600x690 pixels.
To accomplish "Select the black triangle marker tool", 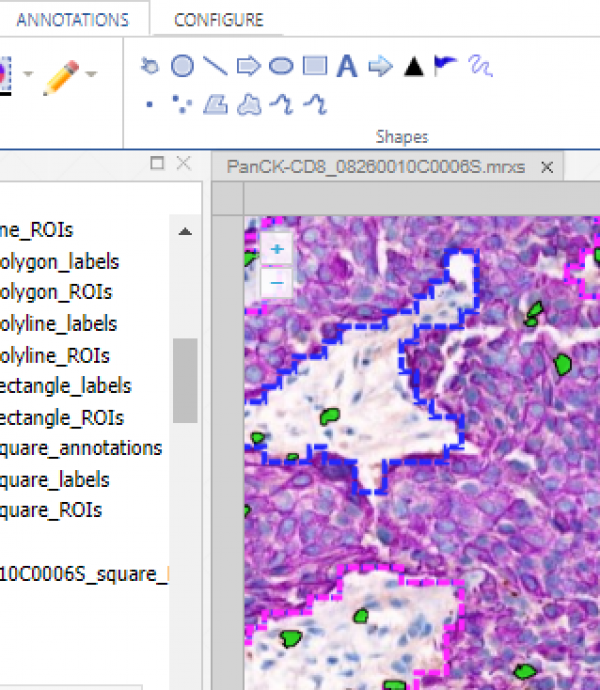I will 414,67.
